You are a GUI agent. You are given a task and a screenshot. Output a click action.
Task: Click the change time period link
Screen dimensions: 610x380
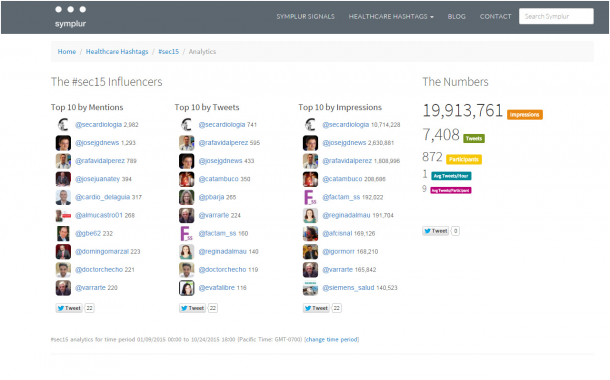point(331,340)
